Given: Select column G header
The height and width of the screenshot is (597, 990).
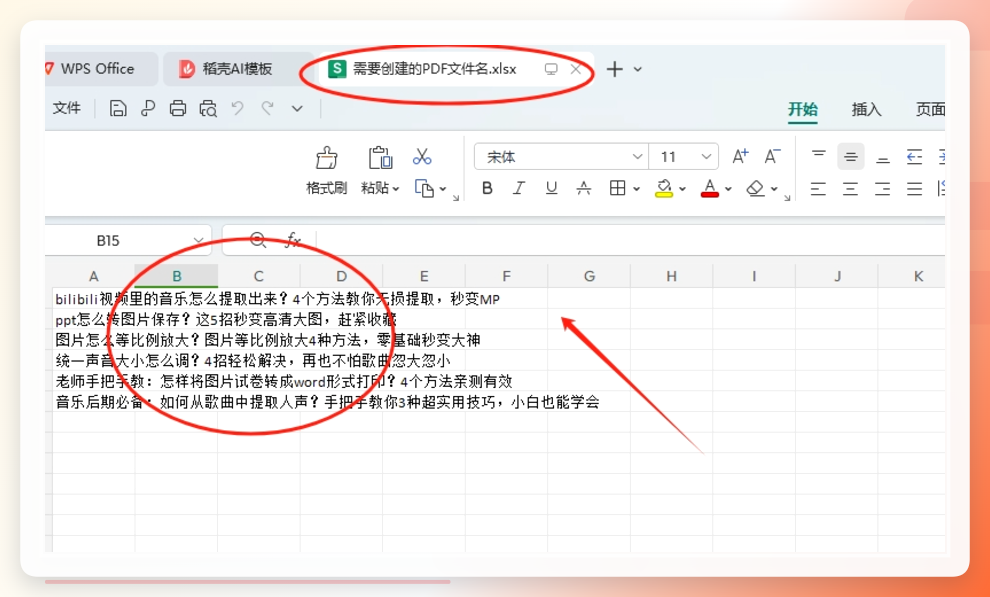Looking at the screenshot, I should [x=589, y=276].
